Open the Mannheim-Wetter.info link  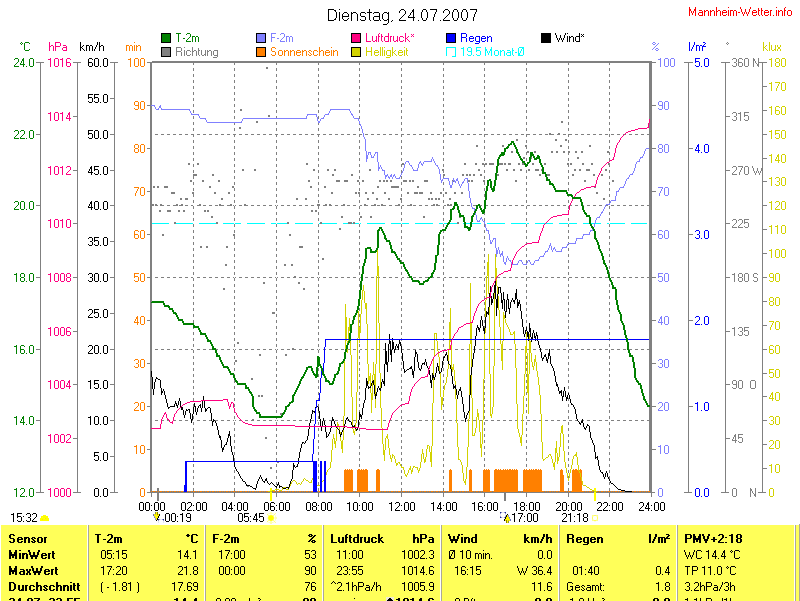pos(740,12)
